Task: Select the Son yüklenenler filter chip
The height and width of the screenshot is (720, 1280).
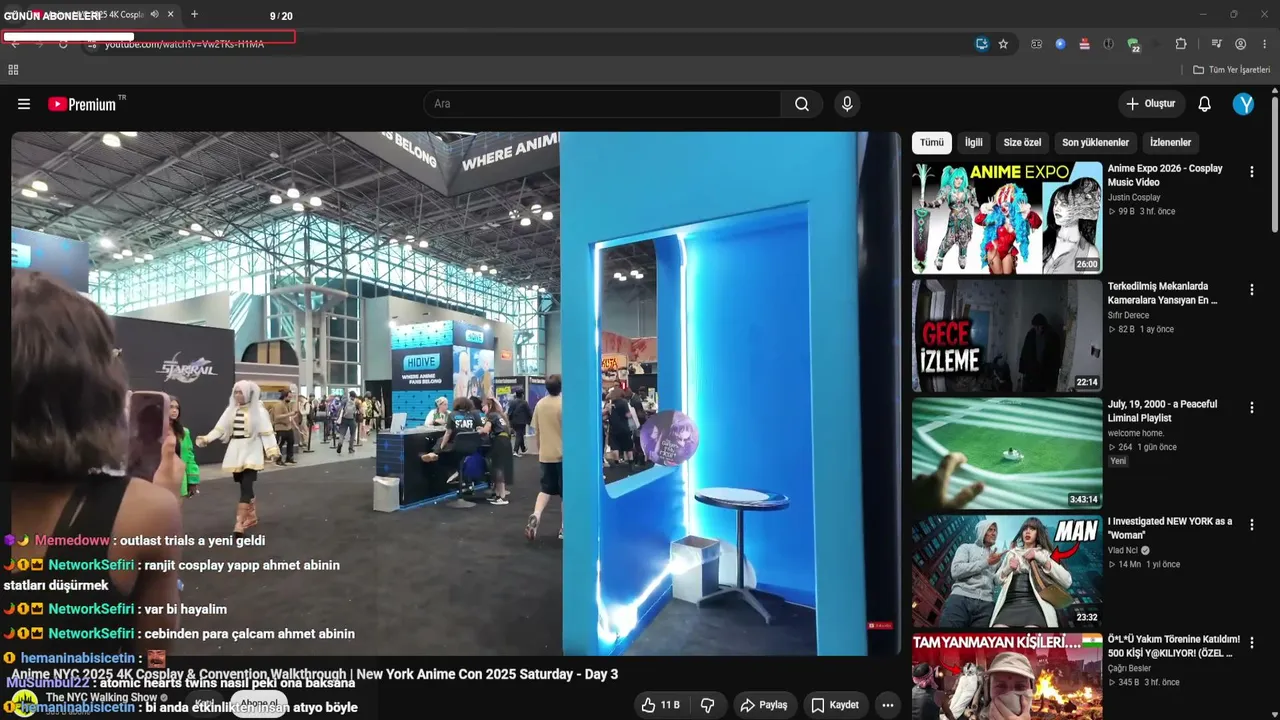Action: point(1095,143)
